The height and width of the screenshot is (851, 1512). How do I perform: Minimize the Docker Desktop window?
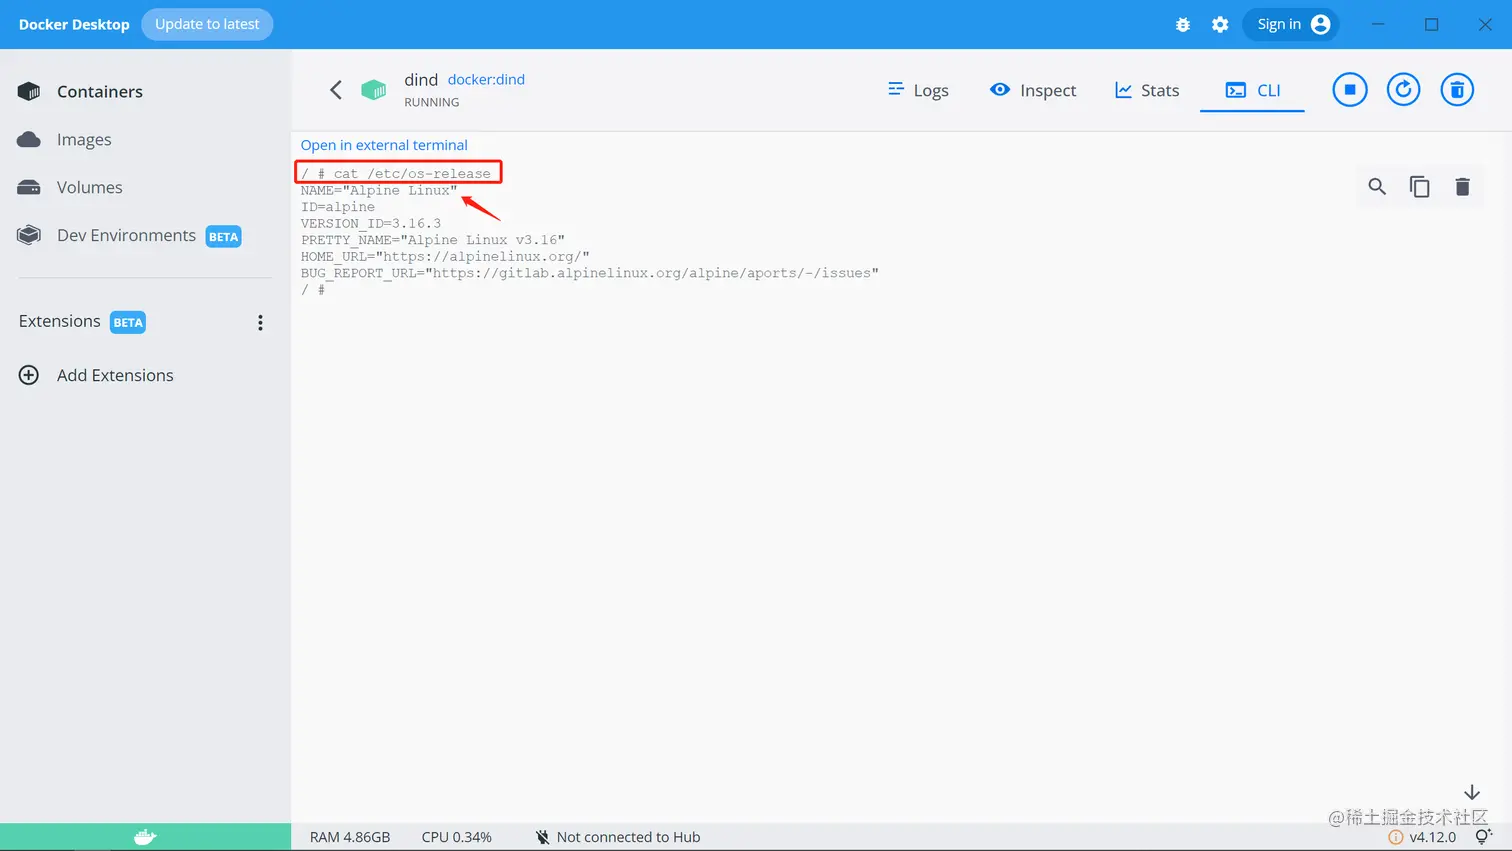pos(1378,24)
